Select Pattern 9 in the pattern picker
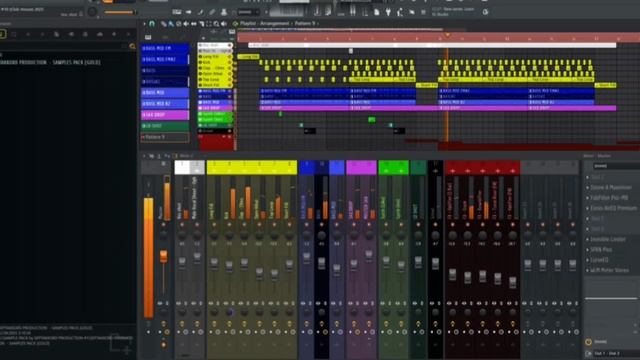640x360 pixels. point(165,138)
